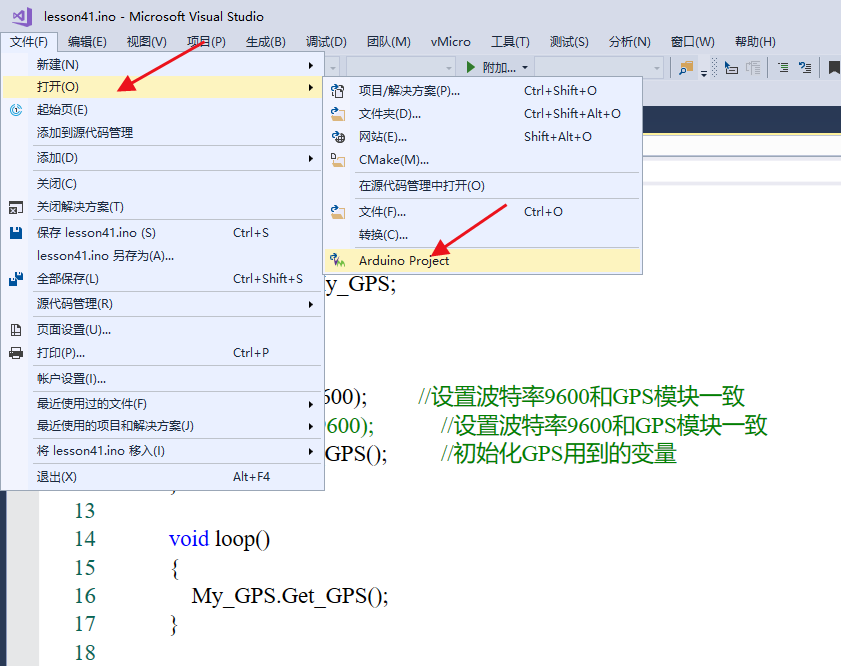
Task: Open the 团队(M) menu
Action: tap(388, 42)
